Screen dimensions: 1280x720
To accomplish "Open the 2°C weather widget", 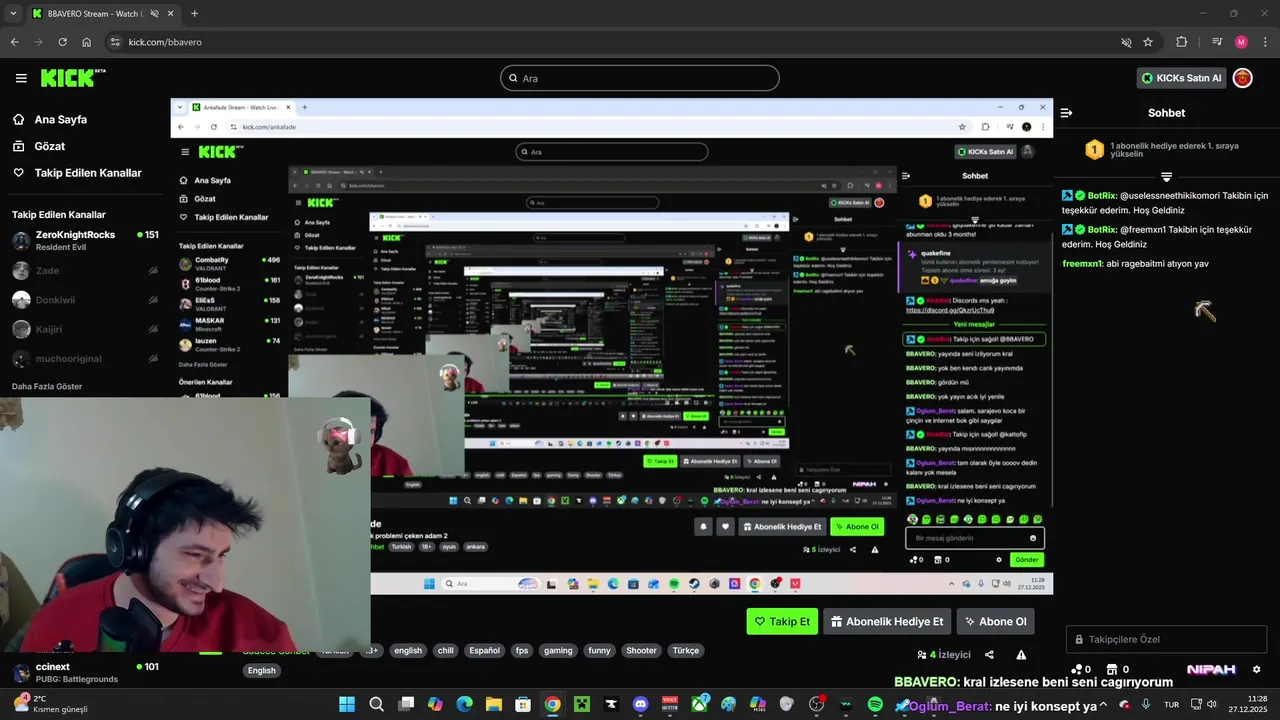I will (51, 704).
